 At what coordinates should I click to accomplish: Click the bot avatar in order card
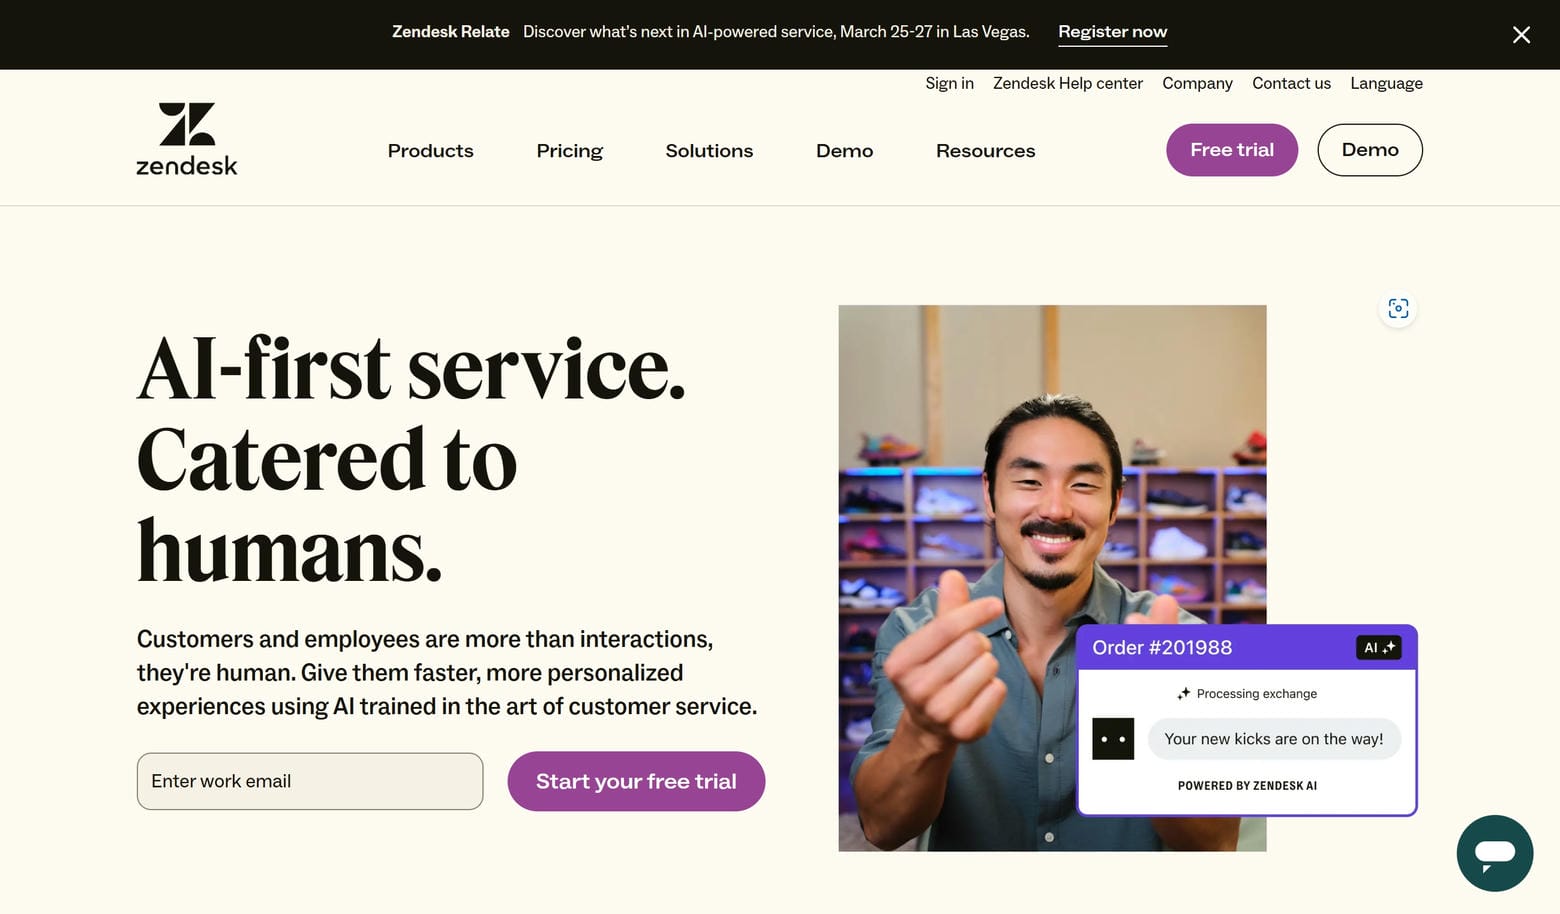click(x=1113, y=739)
